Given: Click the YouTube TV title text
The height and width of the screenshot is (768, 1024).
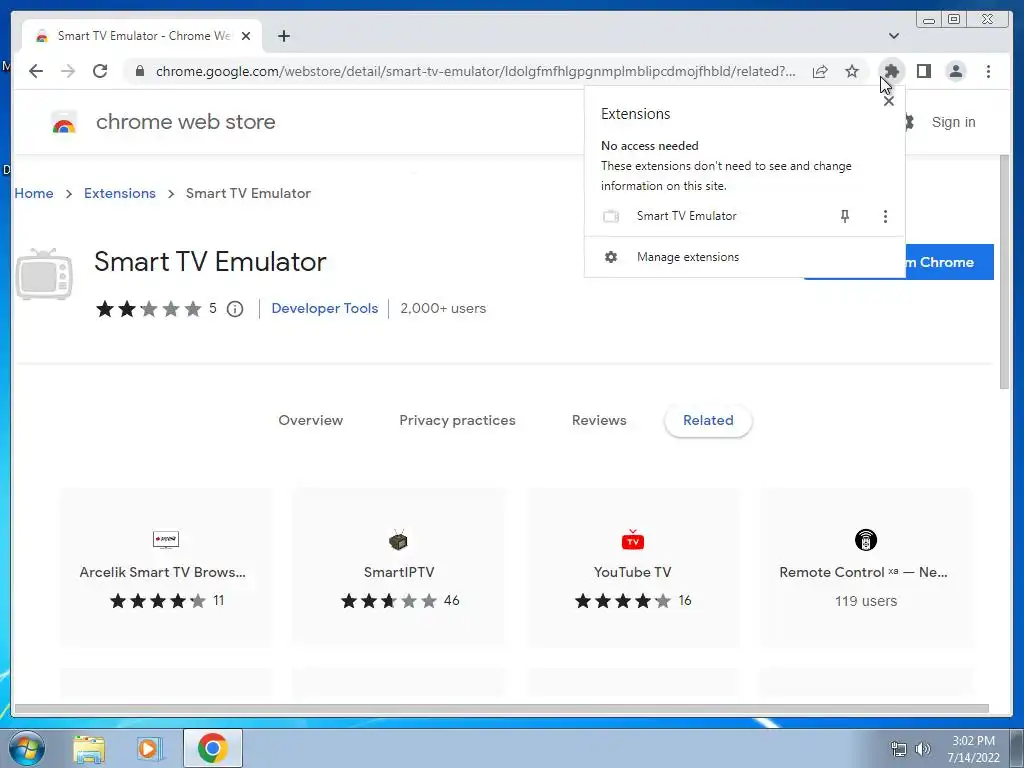Looking at the screenshot, I should 632,572.
